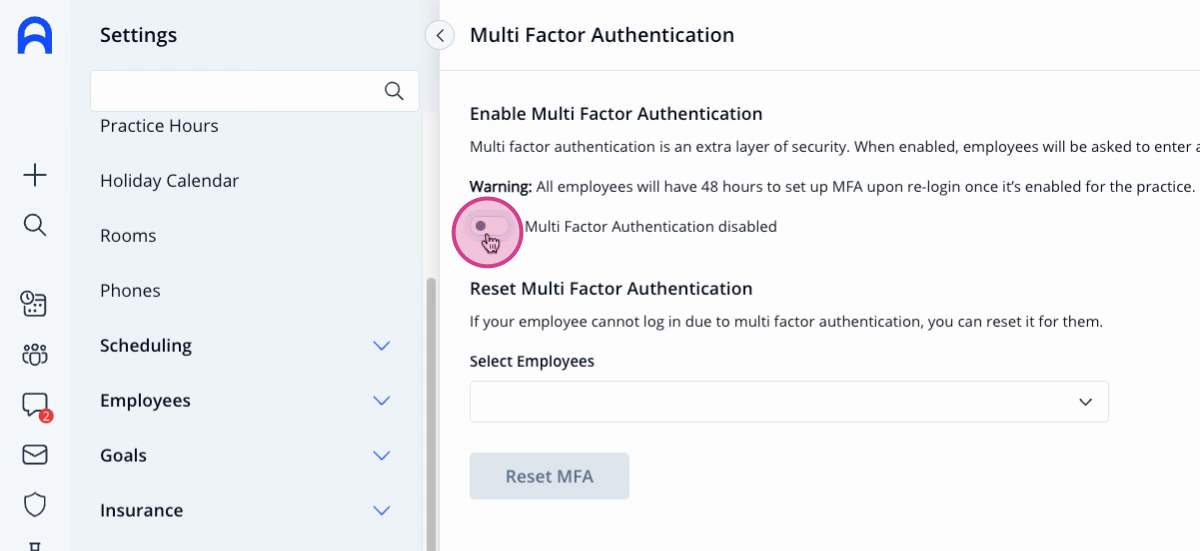The height and width of the screenshot is (551, 1200).
Task: Open the Select Employees dropdown
Action: (x=789, y=401)
